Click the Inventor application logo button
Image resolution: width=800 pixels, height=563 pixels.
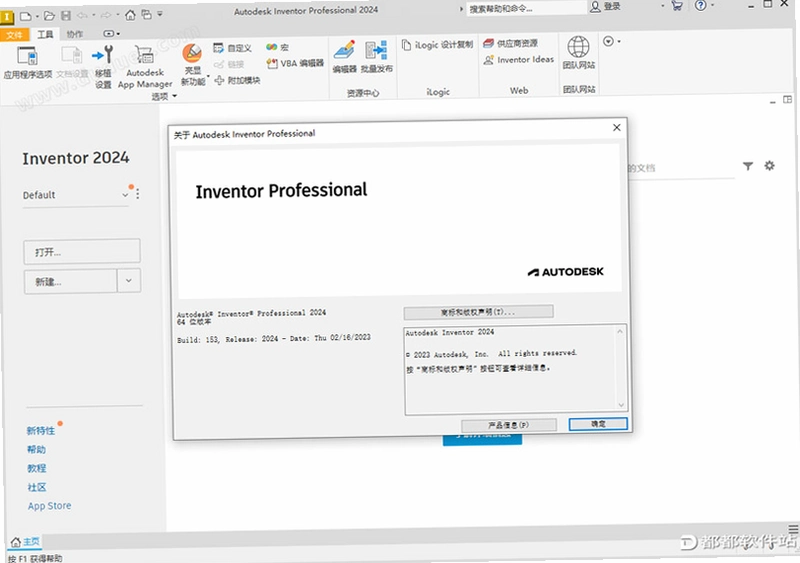[7, 17]
